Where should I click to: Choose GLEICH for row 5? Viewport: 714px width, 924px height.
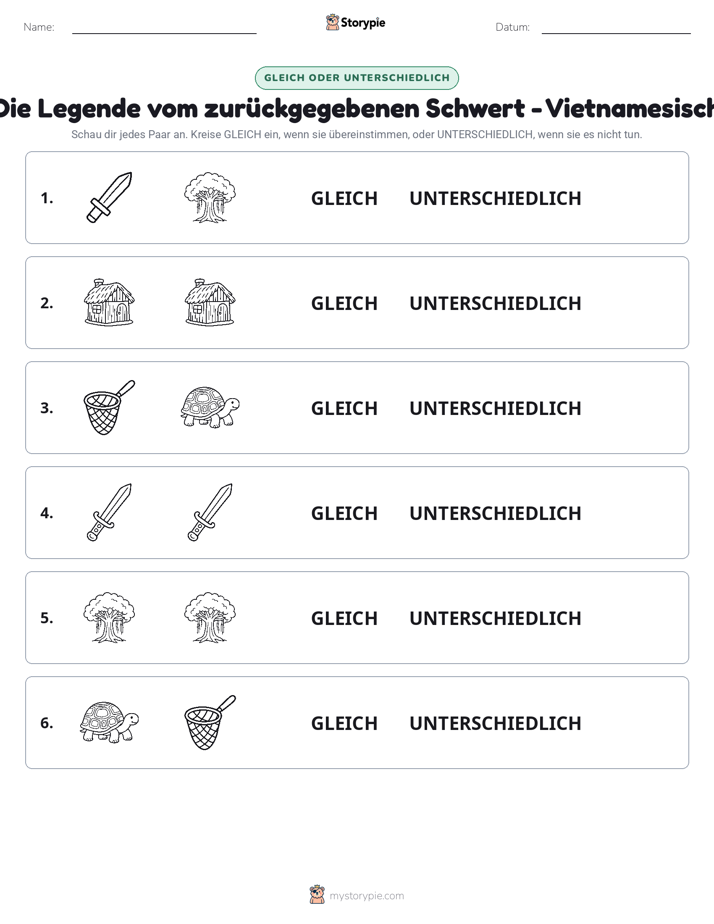click(x=344, y=618)
